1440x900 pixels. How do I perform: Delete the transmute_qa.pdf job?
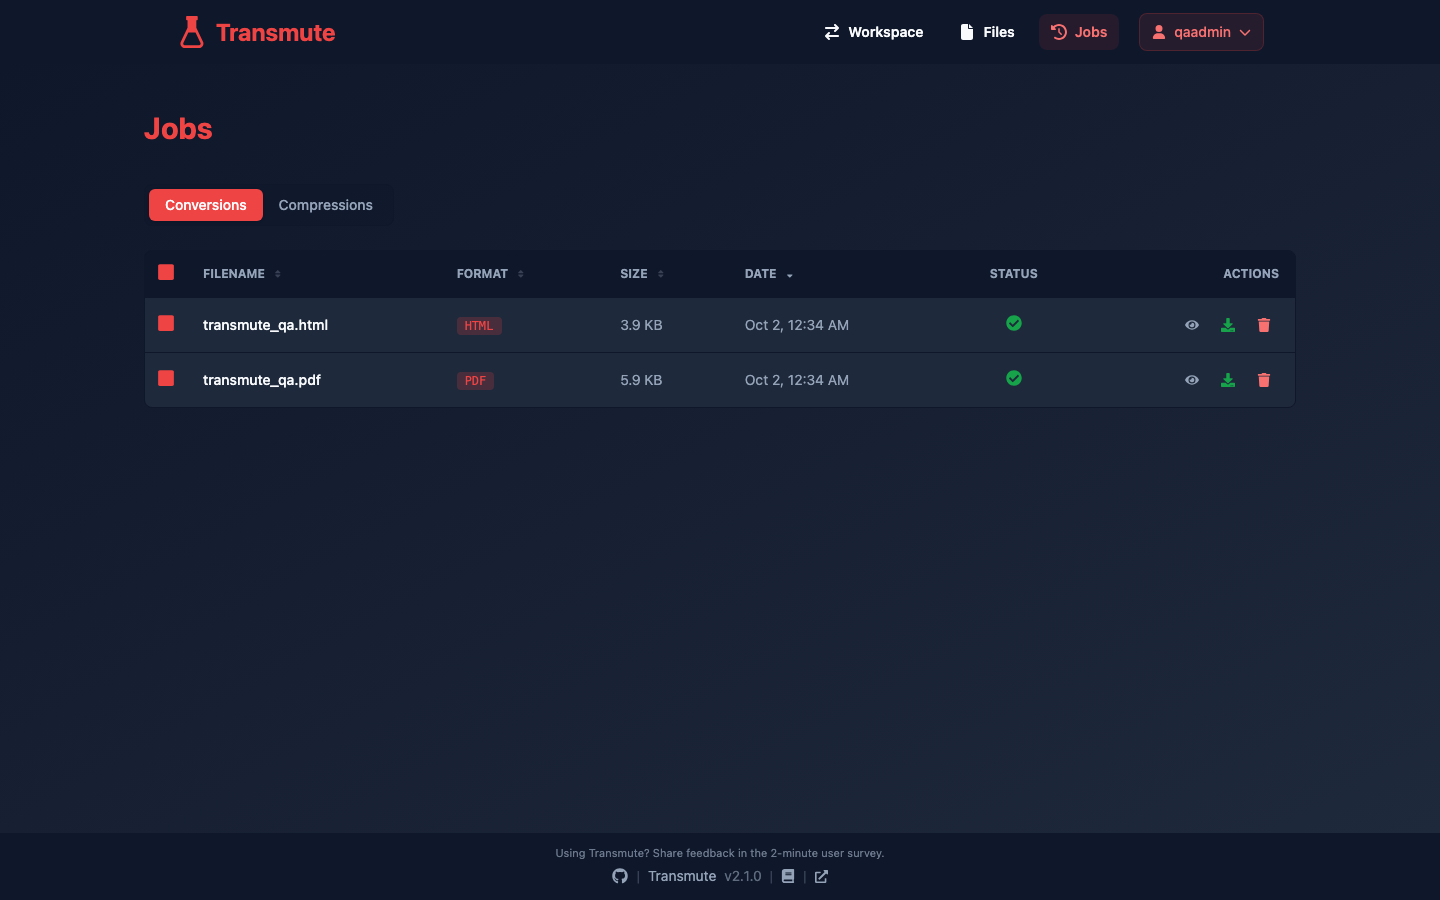coord(1264,380)
